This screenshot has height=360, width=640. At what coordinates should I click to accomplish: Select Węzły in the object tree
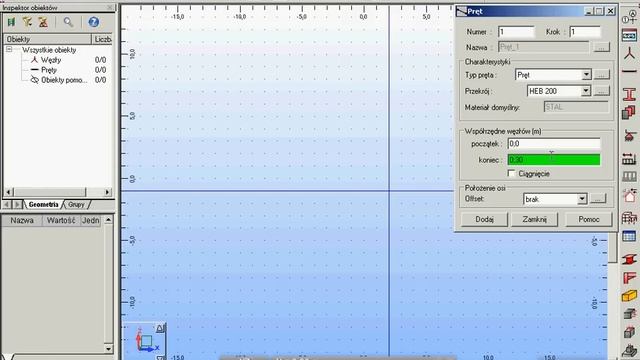coord(51,60)
